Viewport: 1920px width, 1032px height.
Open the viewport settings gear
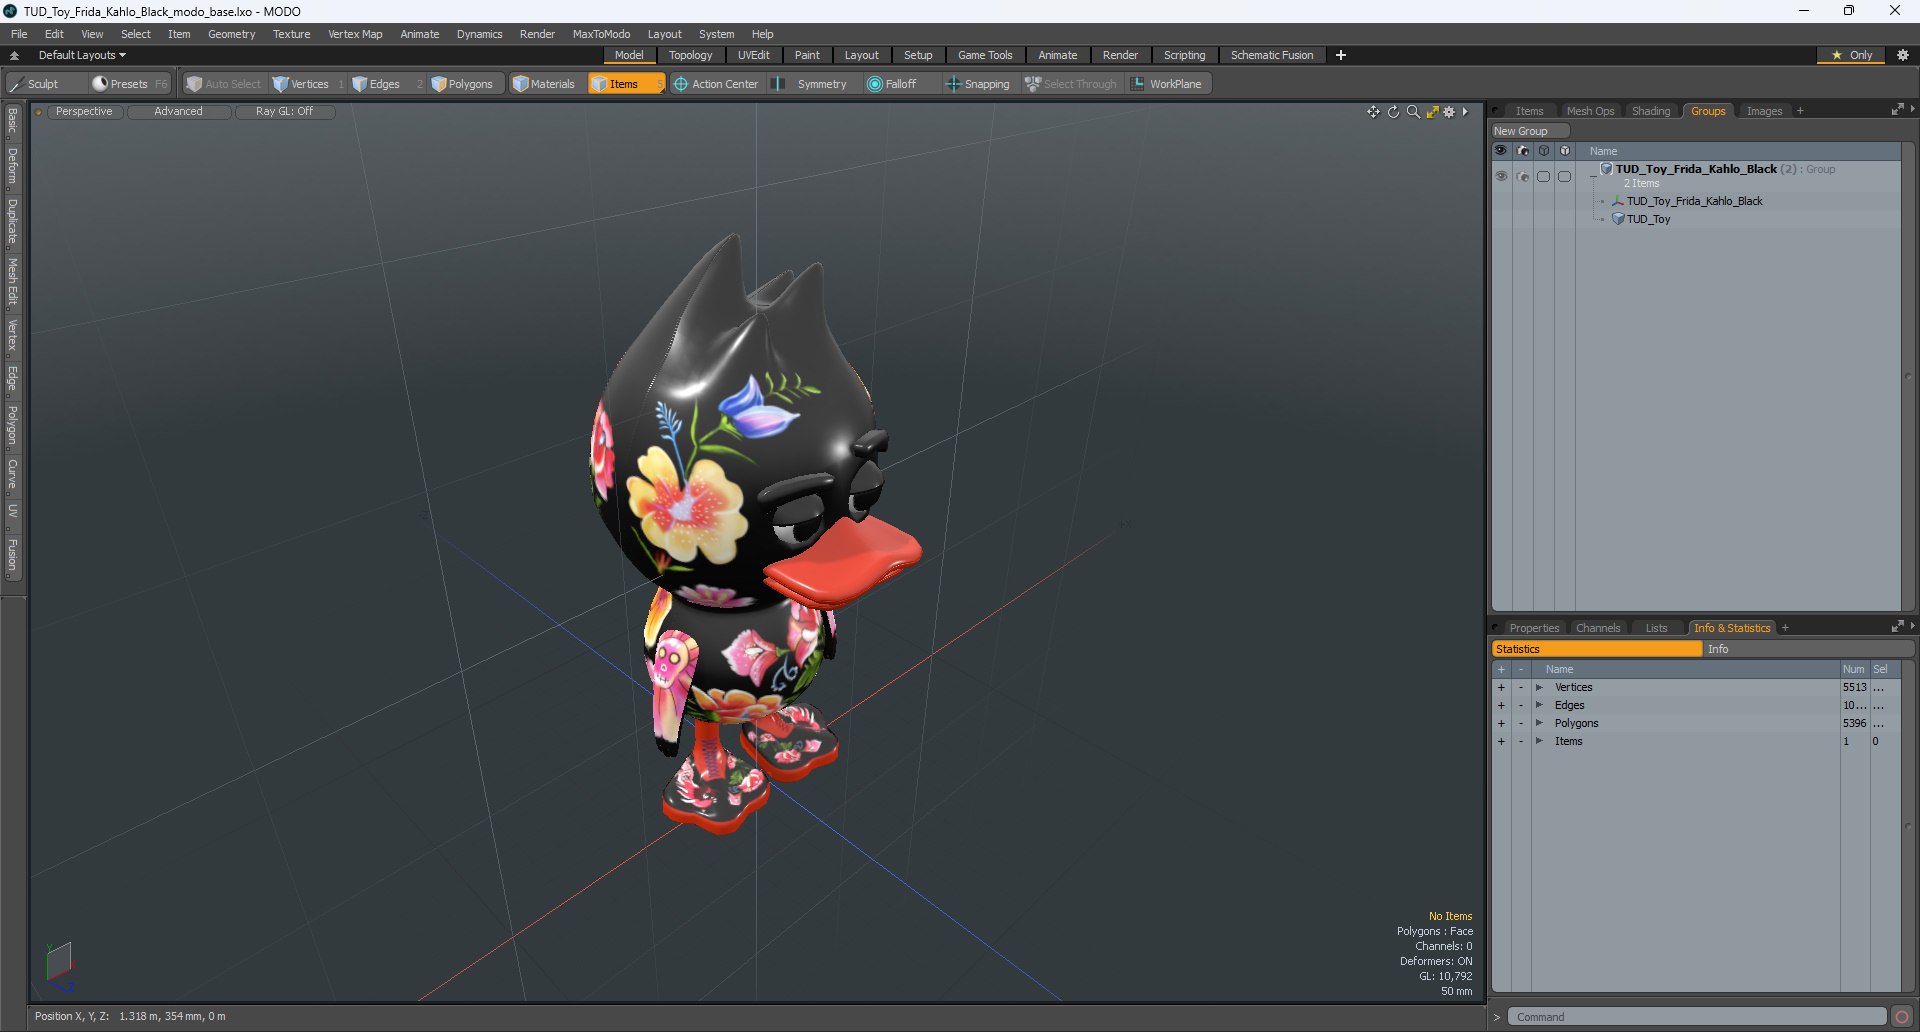click(x=1449, y=112)
